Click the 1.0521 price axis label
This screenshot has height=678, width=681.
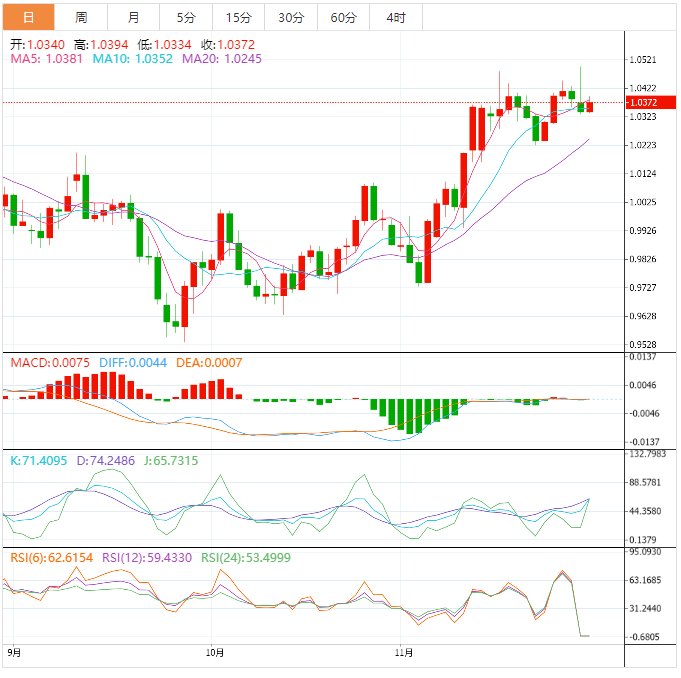pos(643,60)
